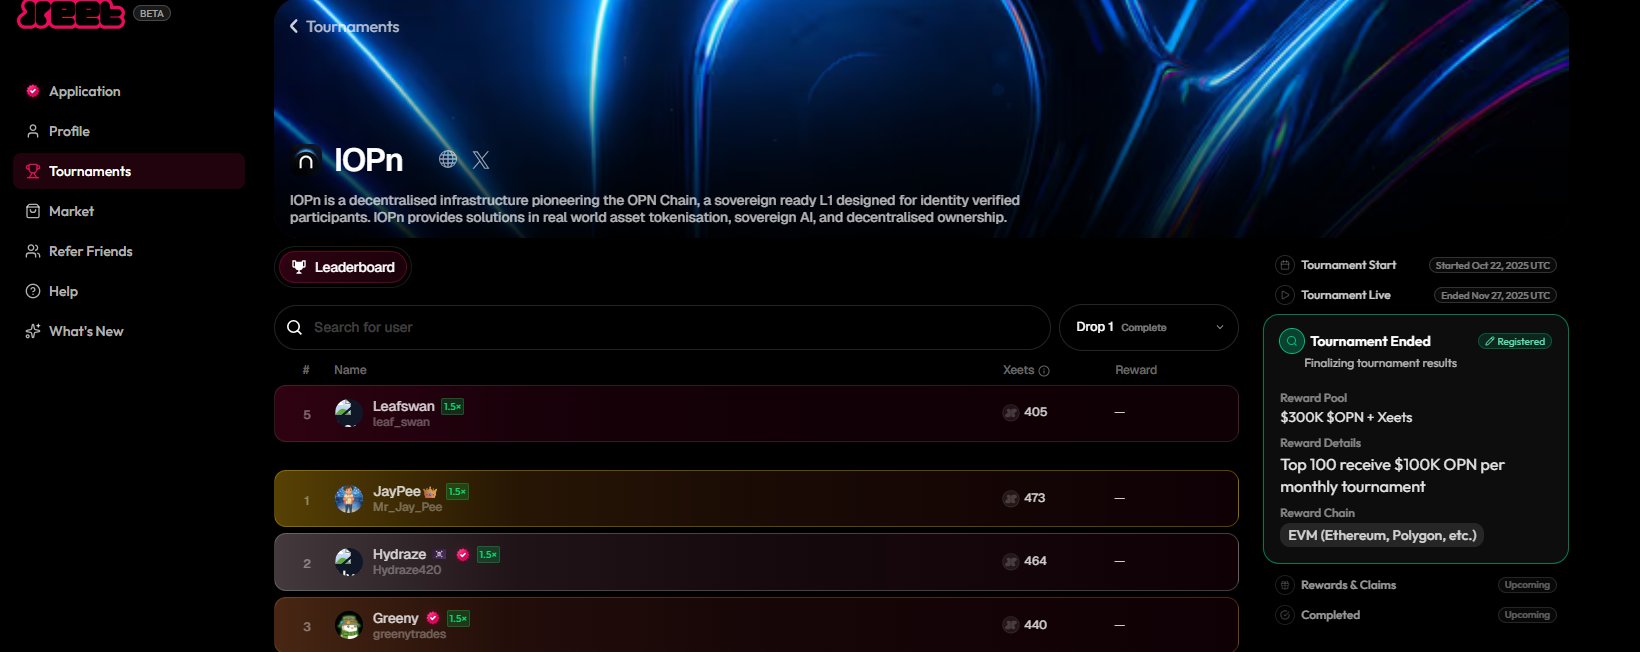Click the leaf_swan handle
Image resolution: width=1640 pixels, height=652 pixels.
coord(401,422)
